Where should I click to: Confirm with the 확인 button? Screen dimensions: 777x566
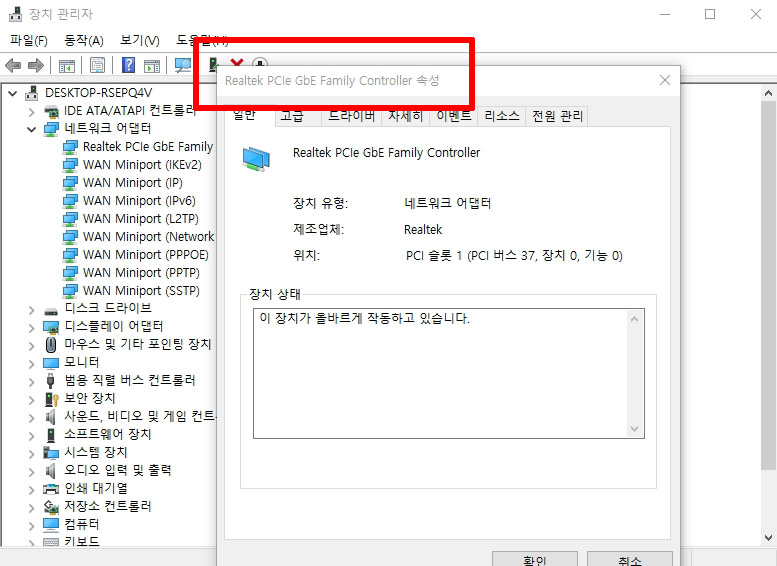pos(535,559)
